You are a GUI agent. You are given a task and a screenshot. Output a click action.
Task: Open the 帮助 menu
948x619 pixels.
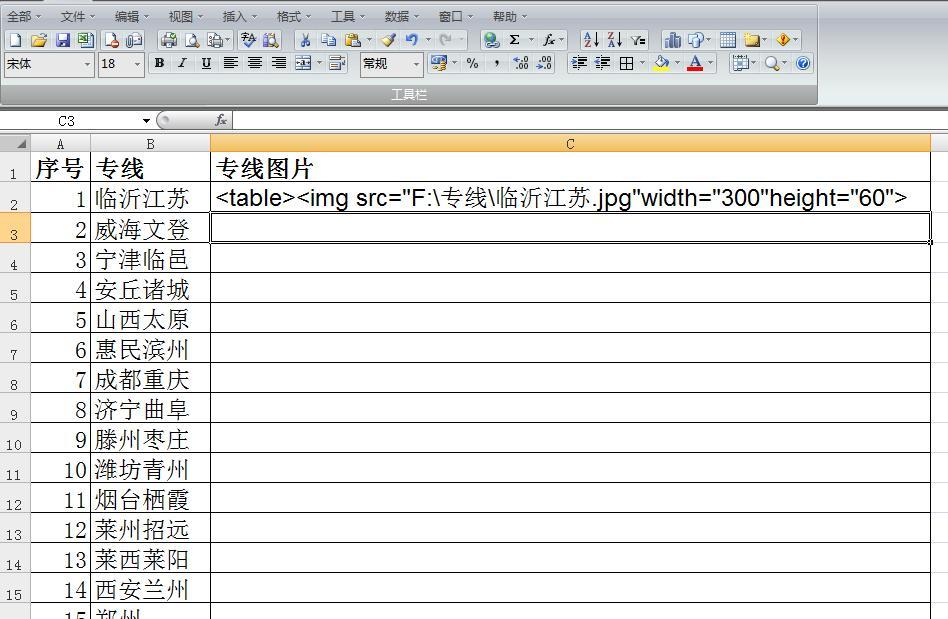pos(510,16)
